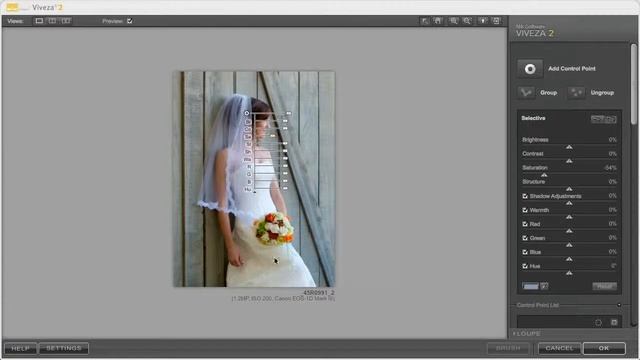Uncheck the Red checkbox
640x360 pixels.
[x=525, y=224]
